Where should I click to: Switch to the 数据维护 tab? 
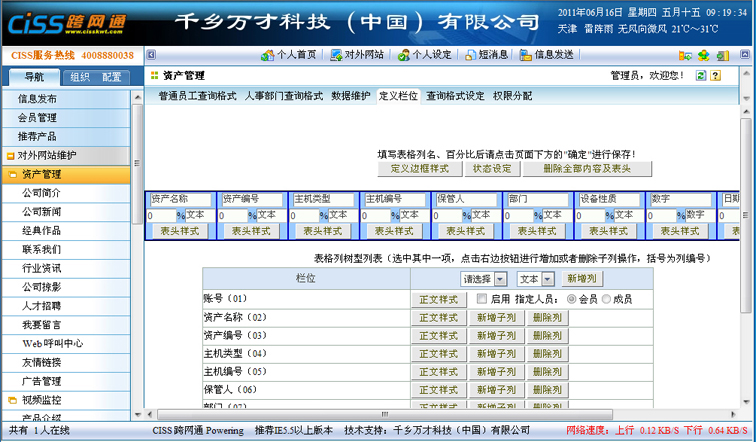point(350,96)
